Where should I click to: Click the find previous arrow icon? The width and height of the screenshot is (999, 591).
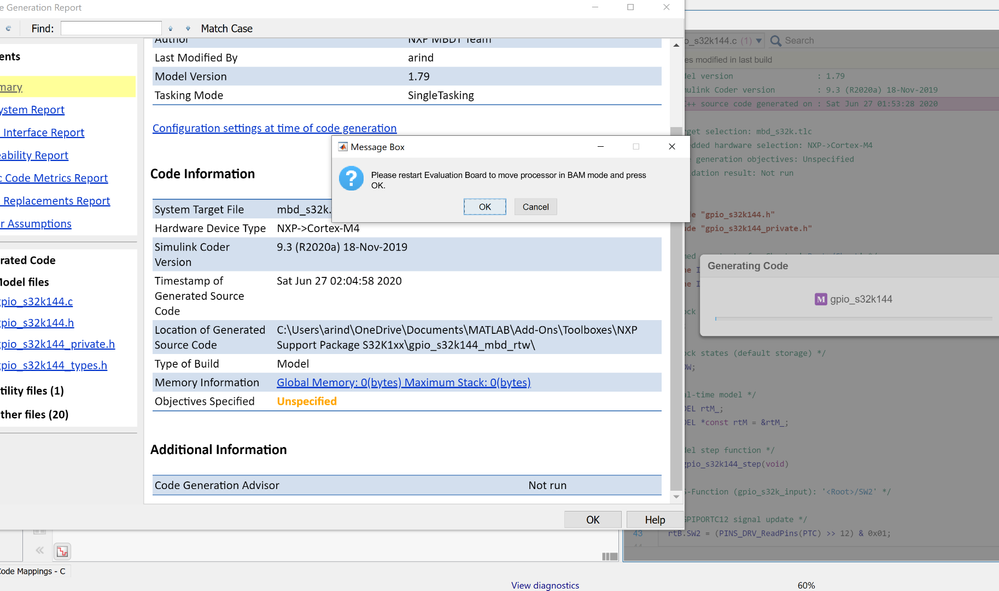(171, 29)
